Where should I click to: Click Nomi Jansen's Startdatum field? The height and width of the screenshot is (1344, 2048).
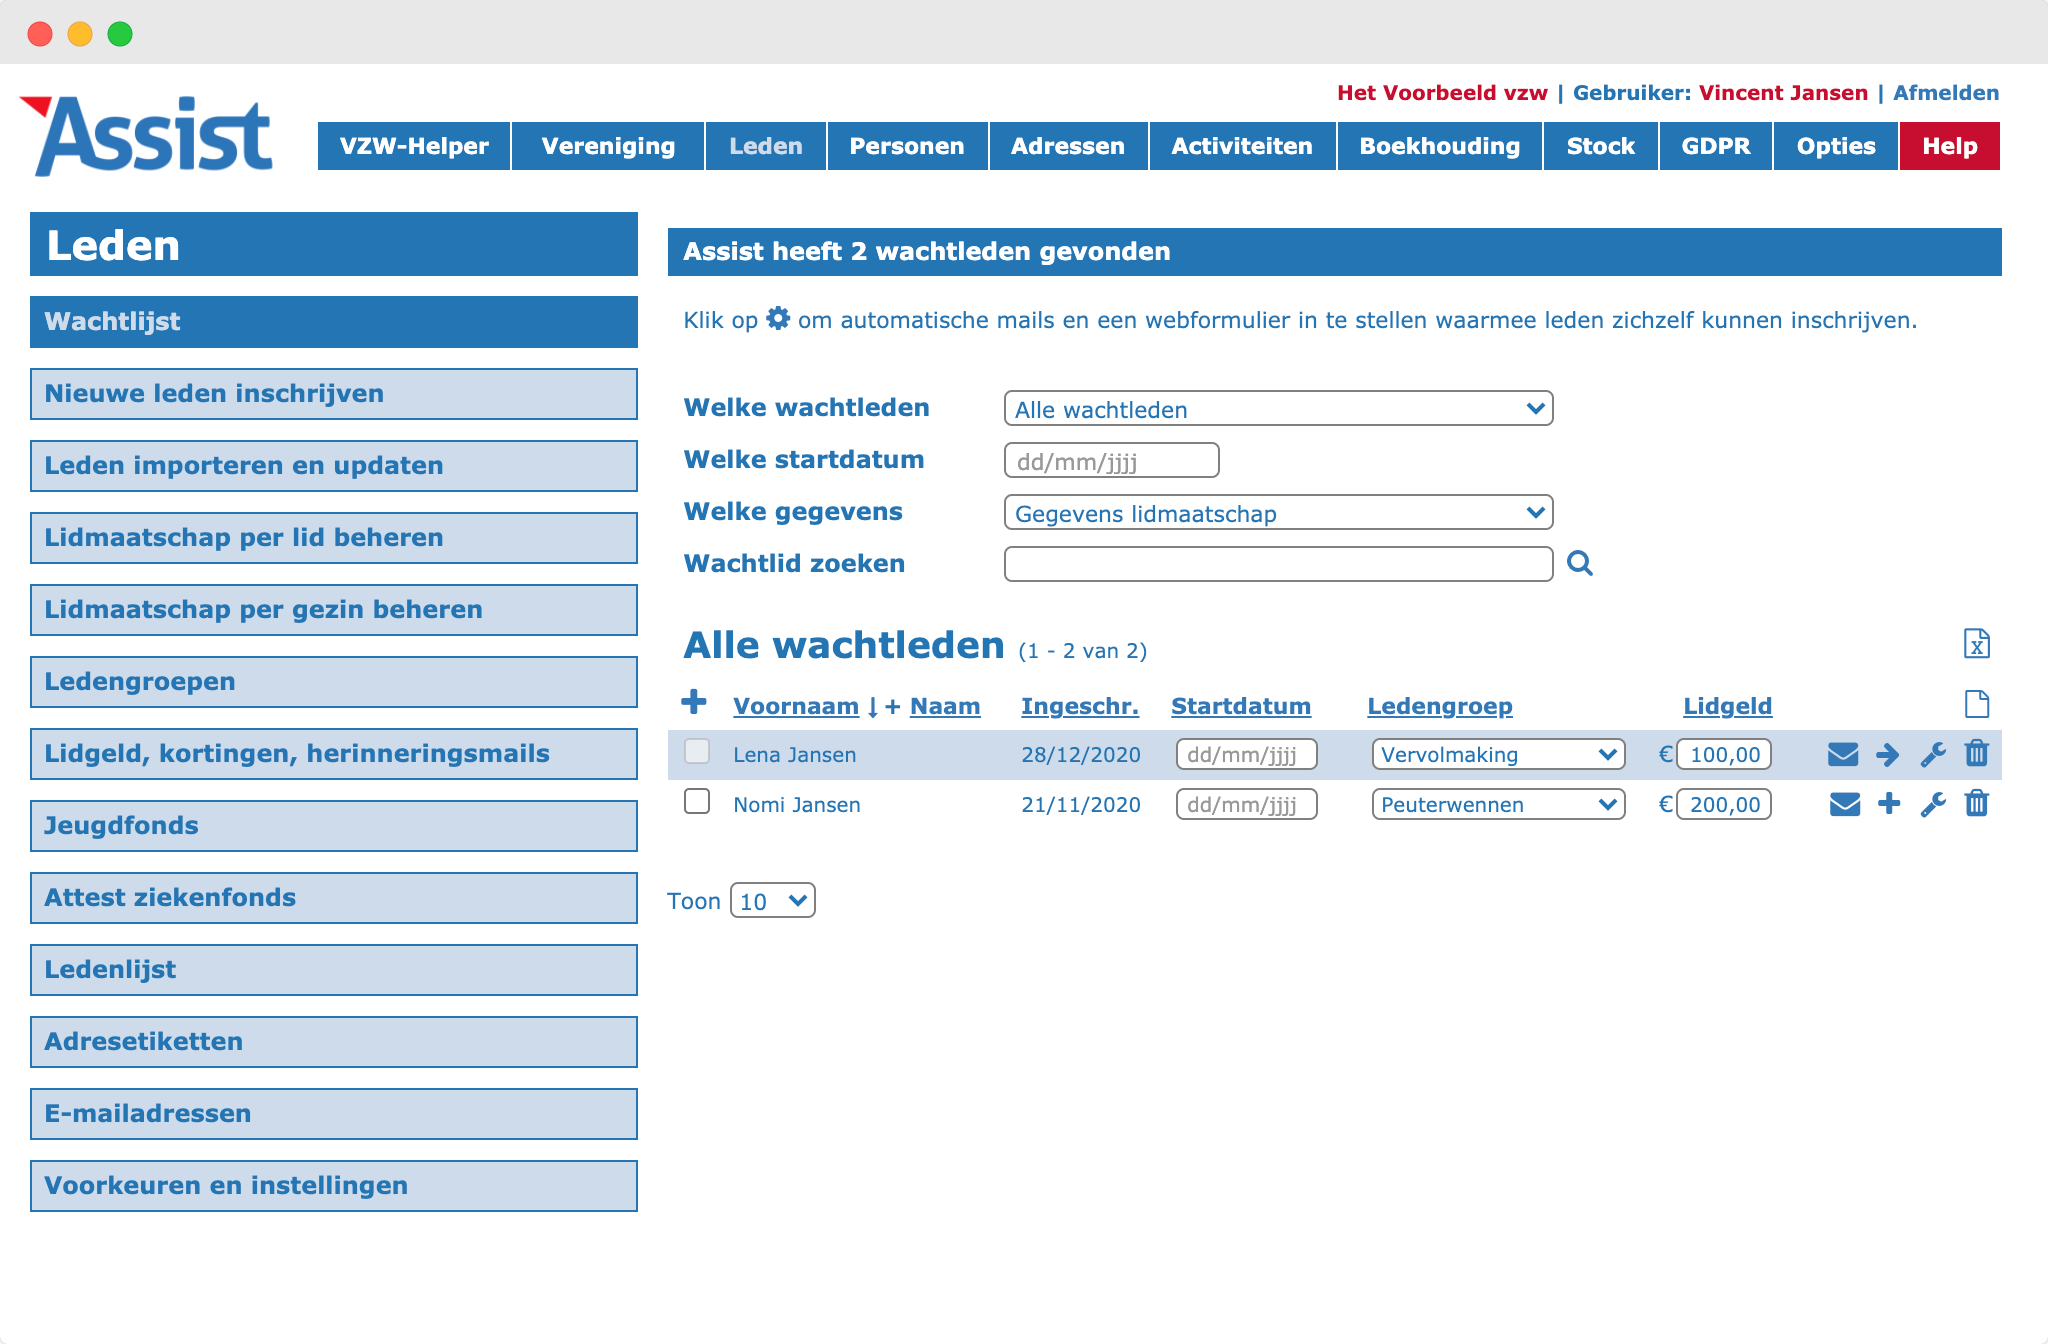(x=1246, y=804)
